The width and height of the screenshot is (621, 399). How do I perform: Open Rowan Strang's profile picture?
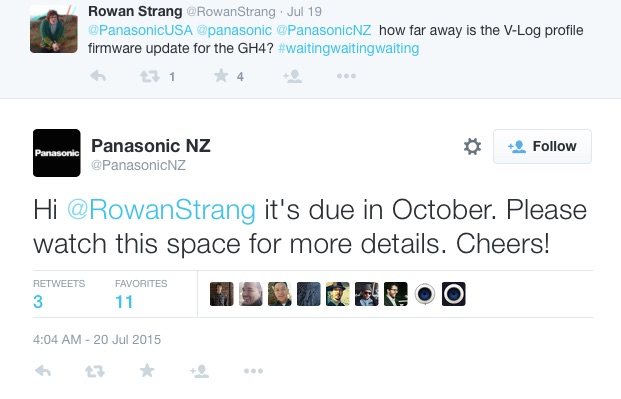pos(53,29)
